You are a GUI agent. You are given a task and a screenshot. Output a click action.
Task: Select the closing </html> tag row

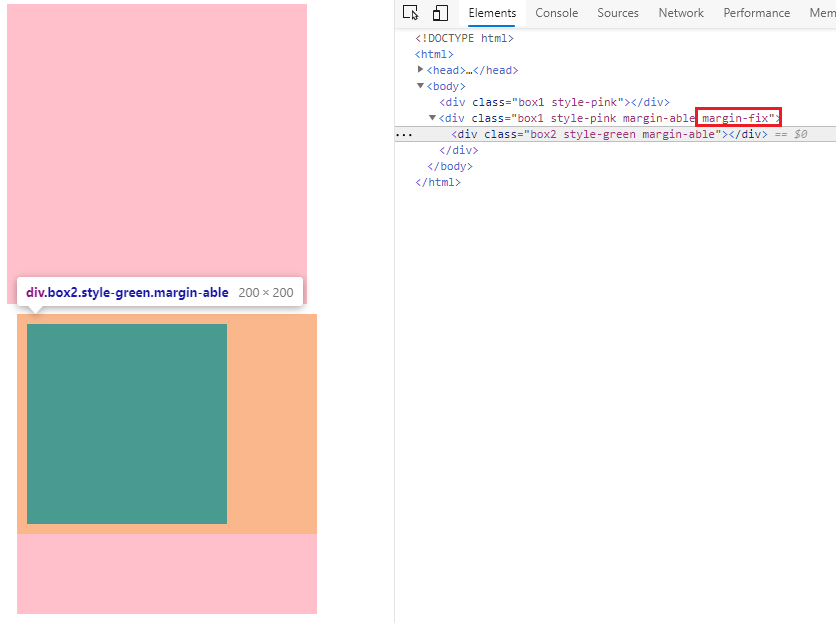[438, 182]
